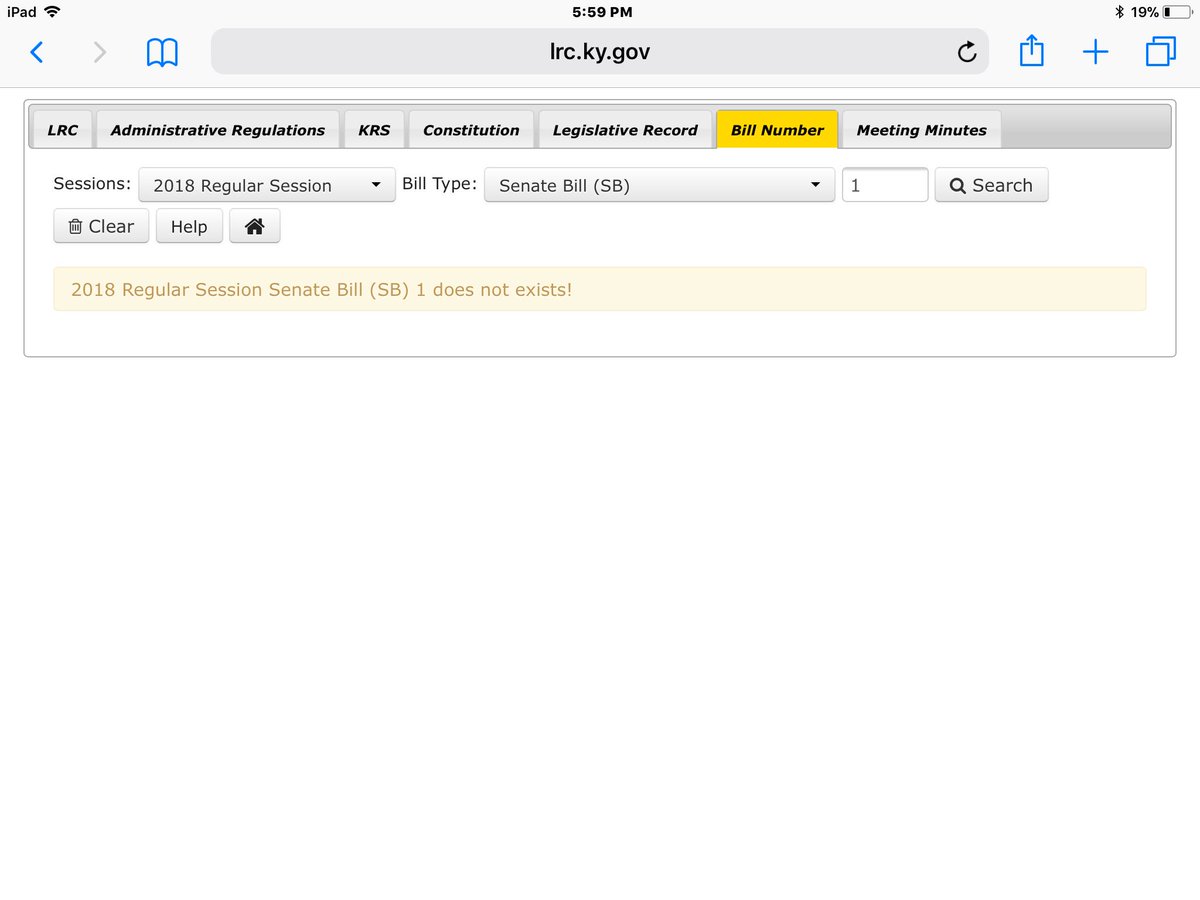Go to home via house icon button
The height and width of the screenshot is (900, 1200).
(x=255, y=226)
